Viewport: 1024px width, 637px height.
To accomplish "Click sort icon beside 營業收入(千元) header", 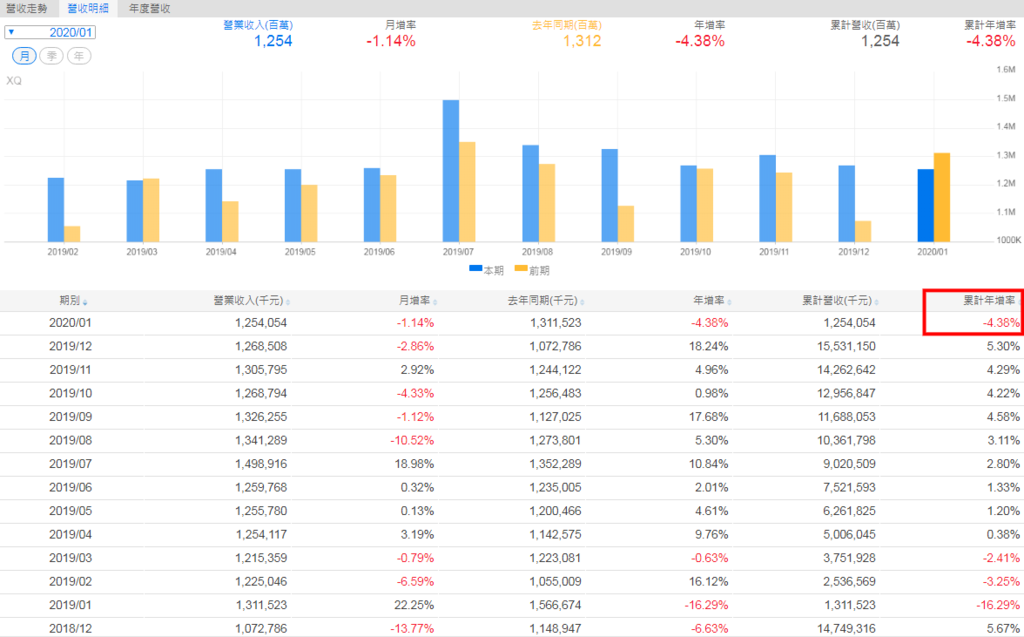I will tap(288, 302).
